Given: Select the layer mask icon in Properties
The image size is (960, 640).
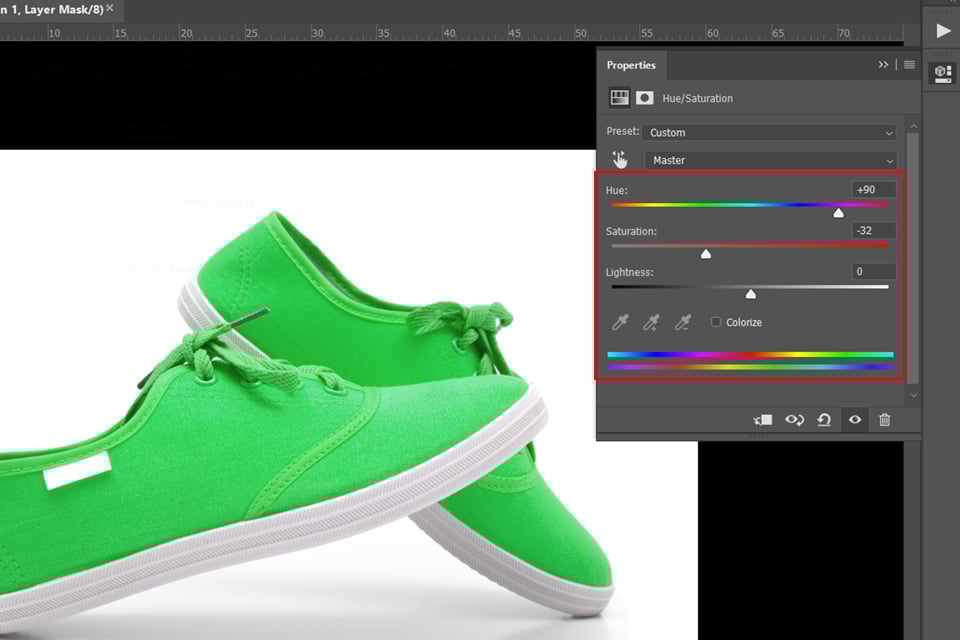Looking at the screenshot, I should click(x=645, y=97).
